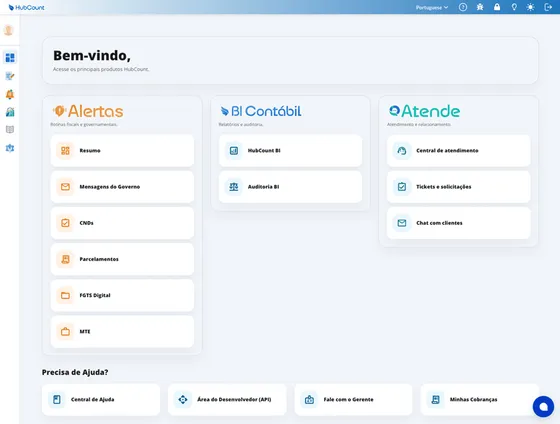
Task: Open Mensagens do Governo card
Action: point(122,187)
